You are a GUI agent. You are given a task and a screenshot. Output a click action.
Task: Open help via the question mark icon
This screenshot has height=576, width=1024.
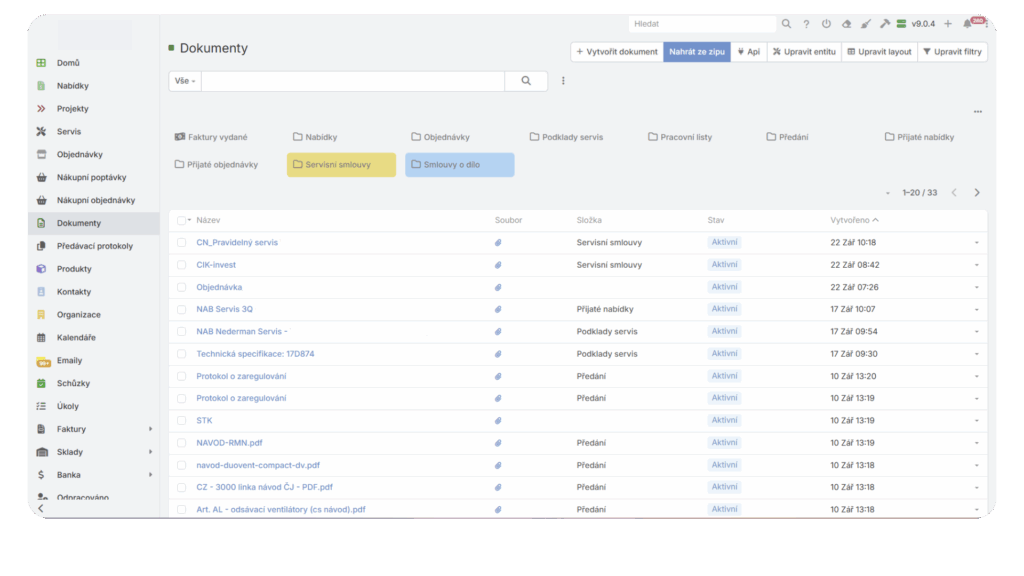pyautogui.click(x=806, y=24)
